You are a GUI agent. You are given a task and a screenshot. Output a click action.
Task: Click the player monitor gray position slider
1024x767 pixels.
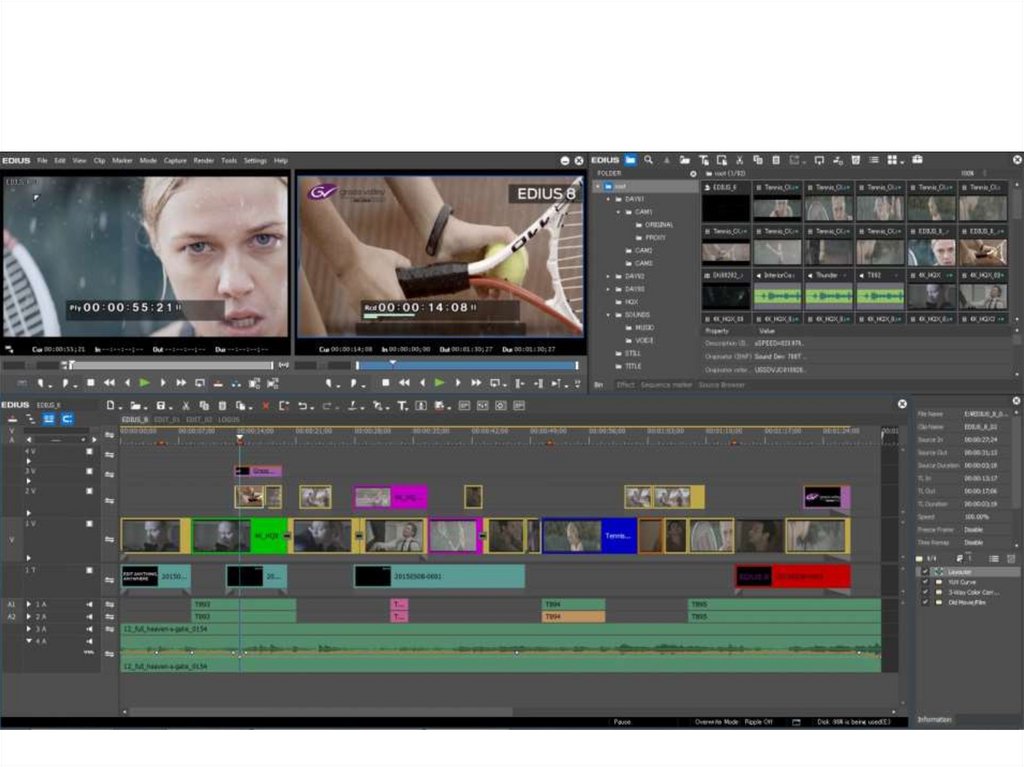(171, 365)
